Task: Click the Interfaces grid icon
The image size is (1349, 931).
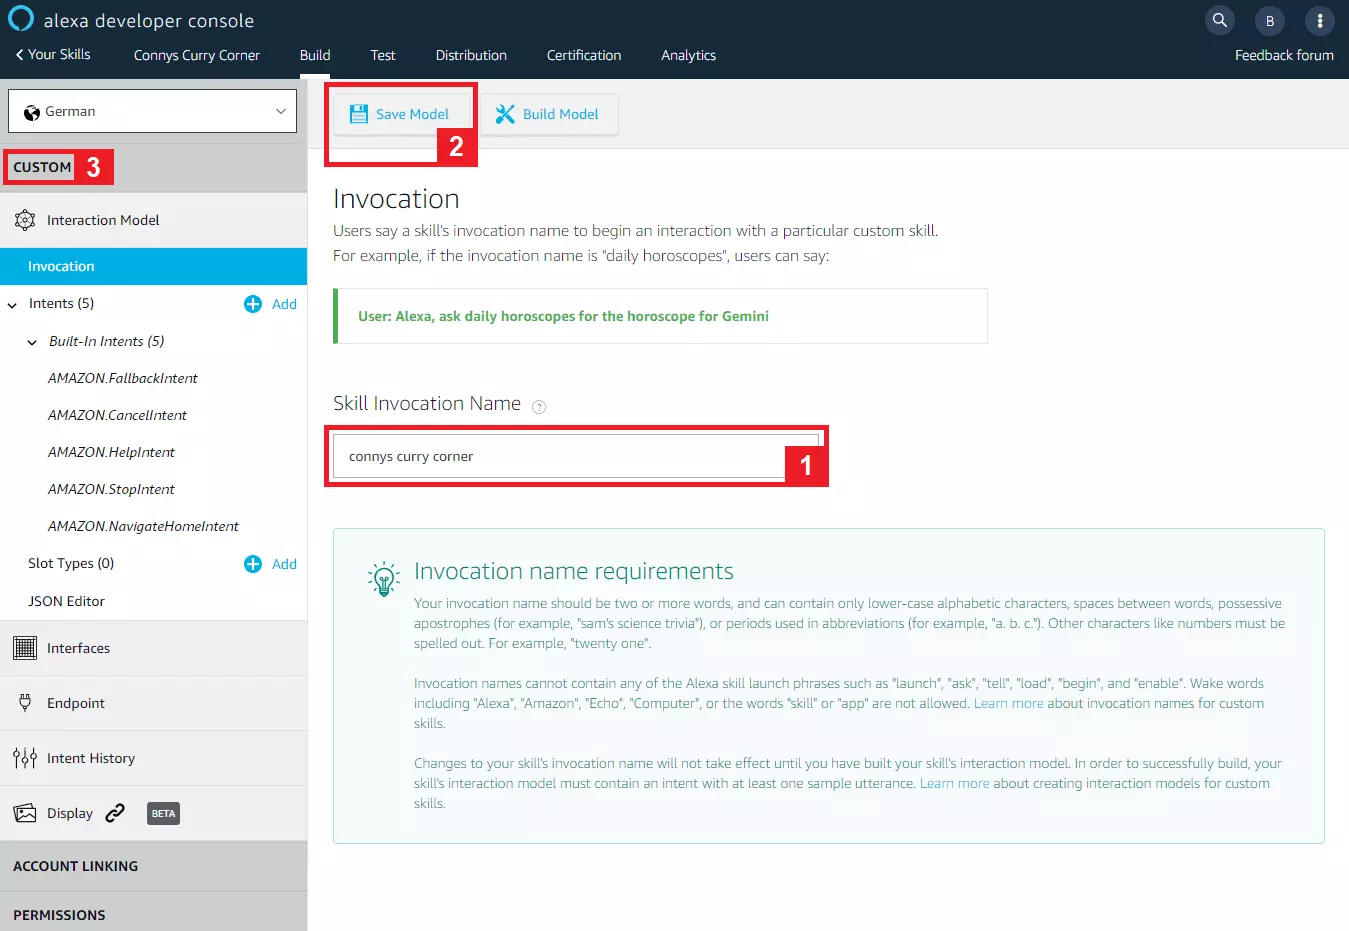Action: tap(25, 648)
